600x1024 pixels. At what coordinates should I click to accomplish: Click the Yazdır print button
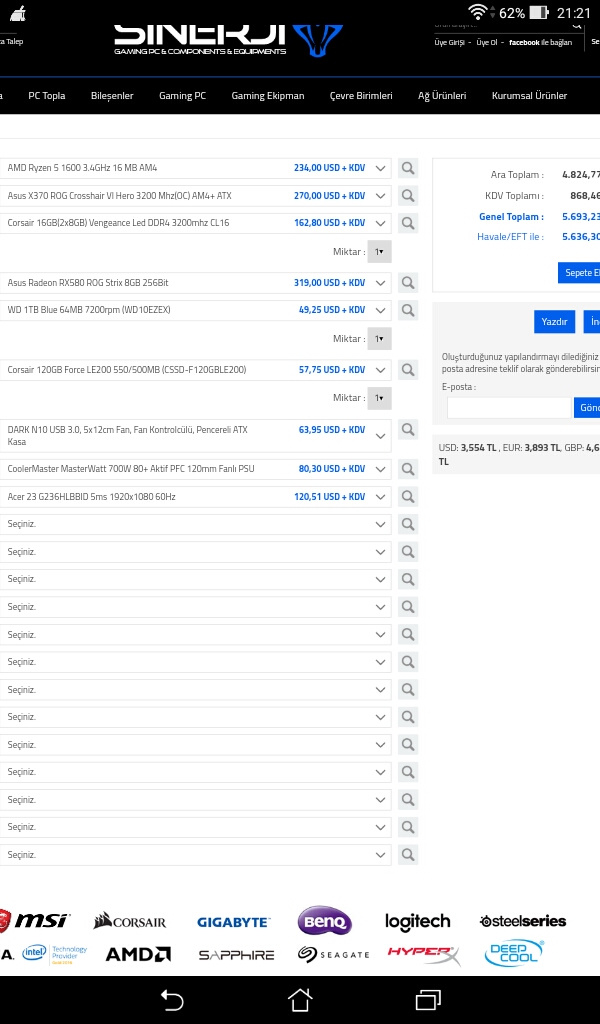(554, 322)
